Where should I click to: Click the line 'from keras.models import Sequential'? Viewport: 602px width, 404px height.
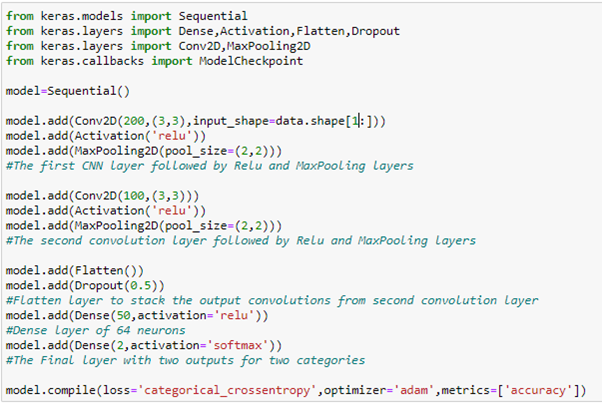pos(127,16)
